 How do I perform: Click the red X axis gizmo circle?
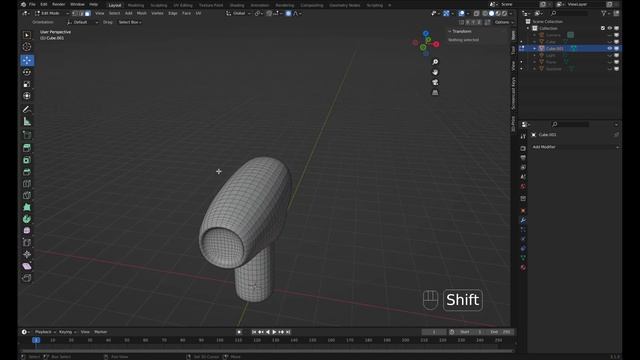tap(436, 44)
